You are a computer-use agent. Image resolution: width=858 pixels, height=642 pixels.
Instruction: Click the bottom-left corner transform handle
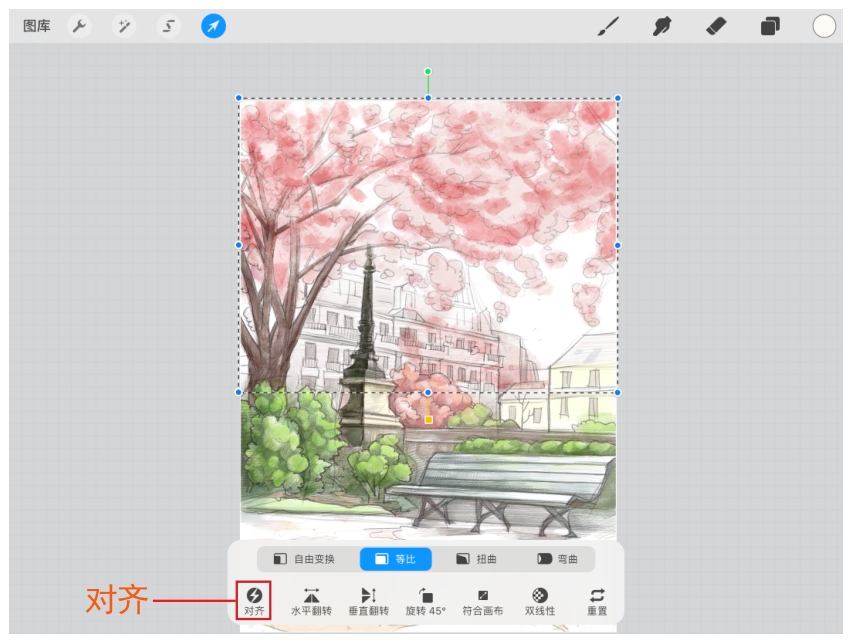pyautogui.click(x=239, y=392)
